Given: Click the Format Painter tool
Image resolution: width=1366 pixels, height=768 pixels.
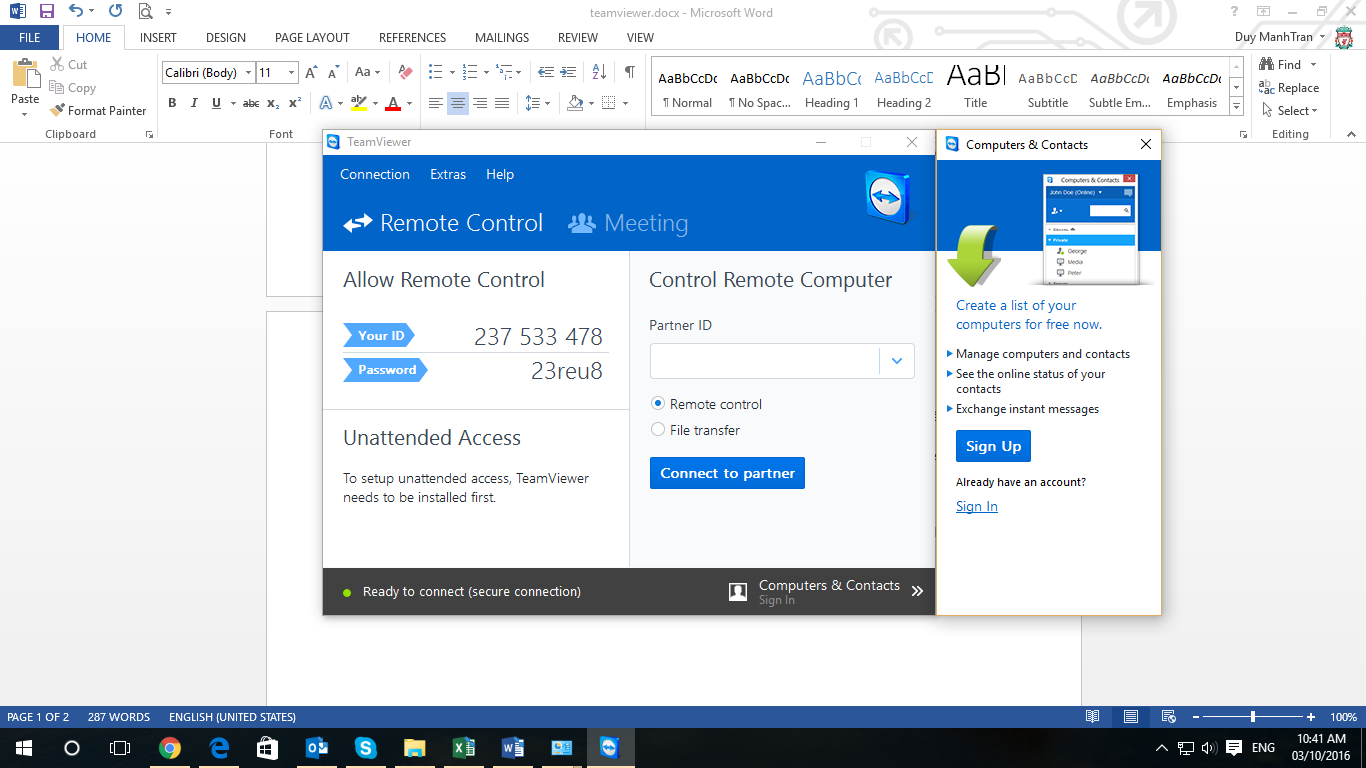Looking at the screenshot, I should (98, 111).
